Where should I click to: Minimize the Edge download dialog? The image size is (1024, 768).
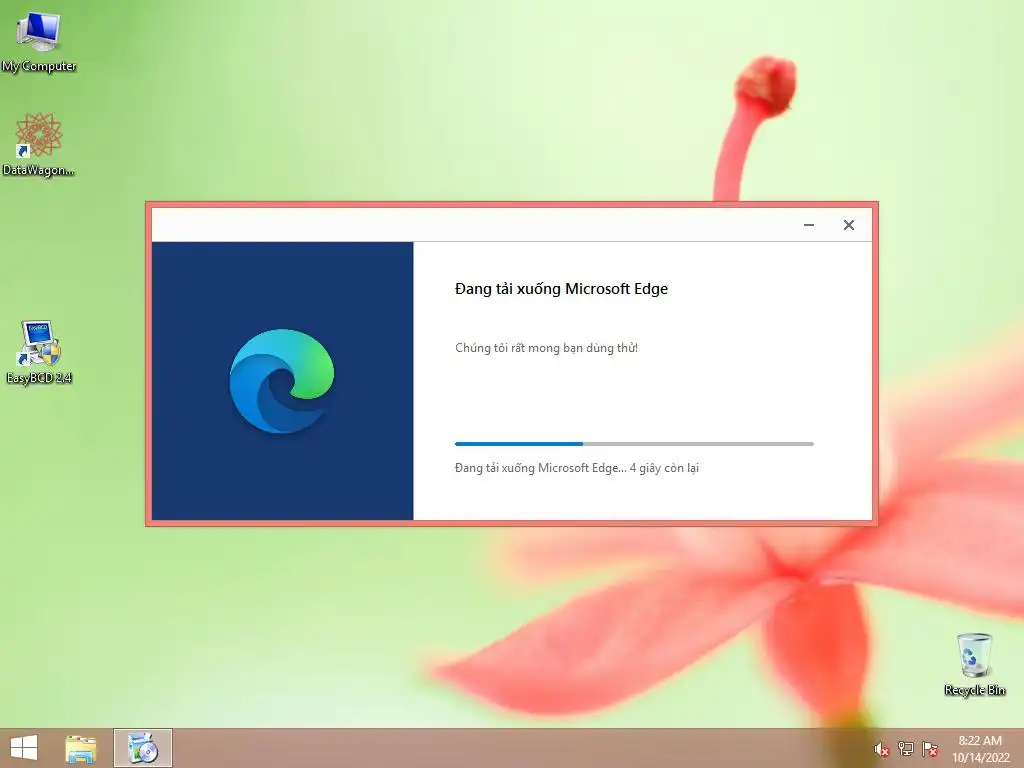click(x=808, y=225)
